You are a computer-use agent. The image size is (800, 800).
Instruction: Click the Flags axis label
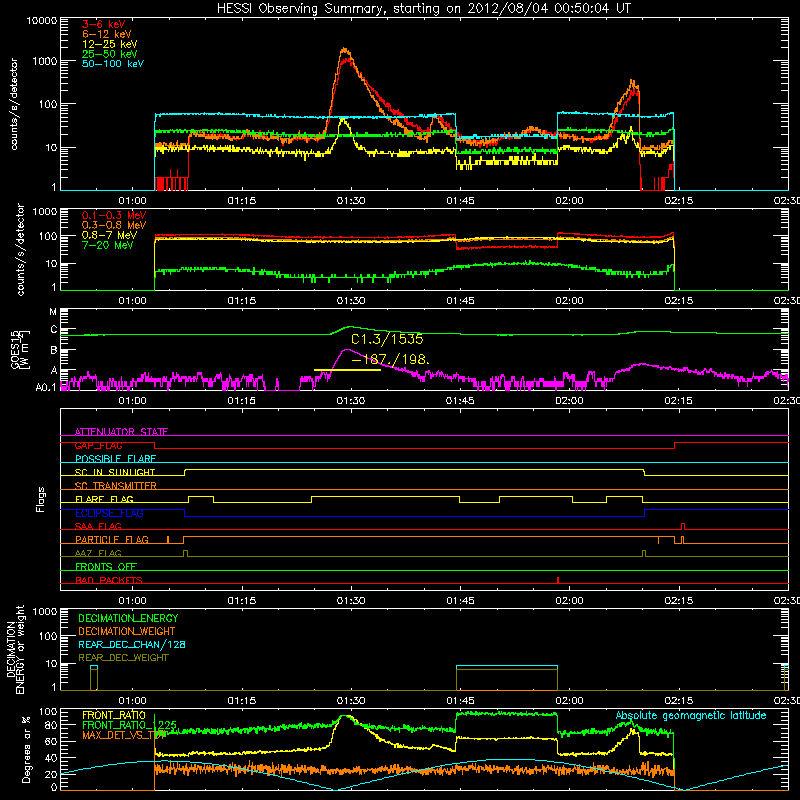click(x=41, y=499)
